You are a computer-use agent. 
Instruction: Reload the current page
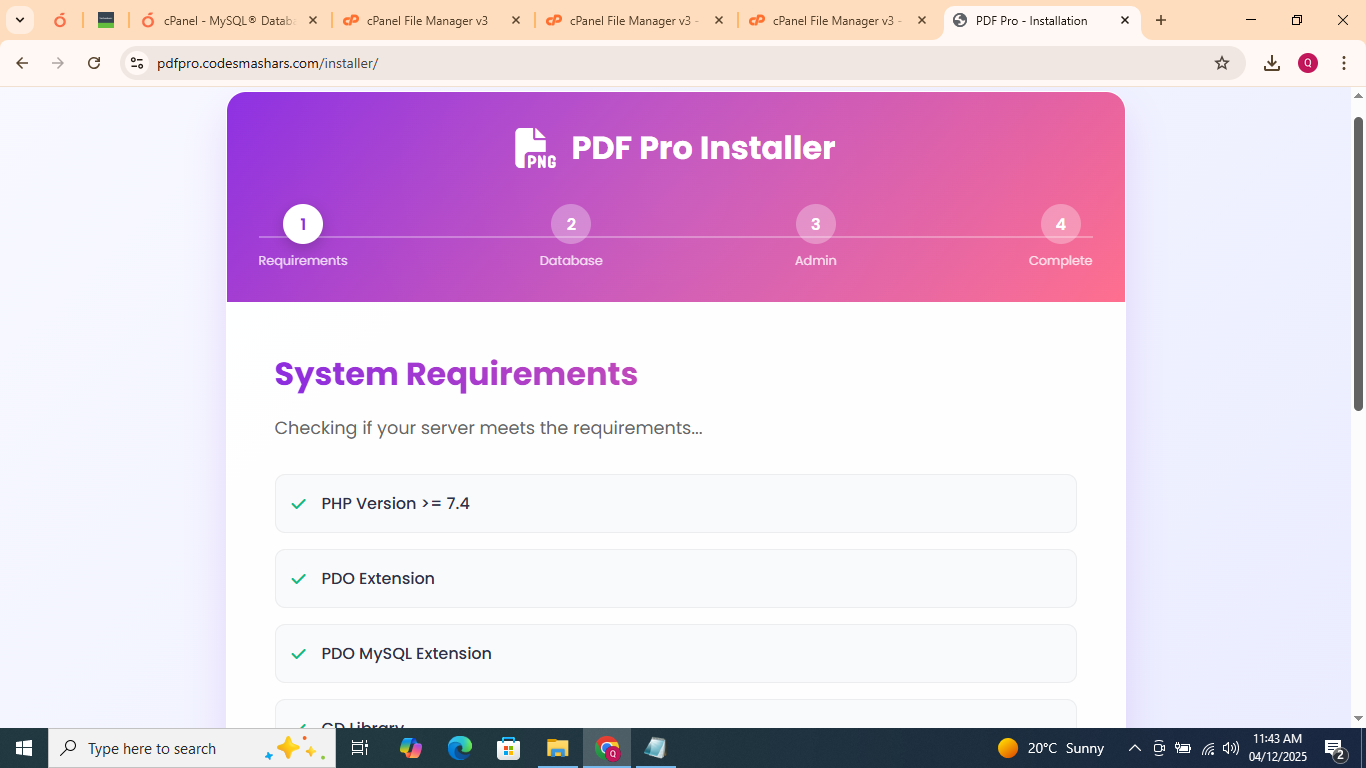(94, 62)
